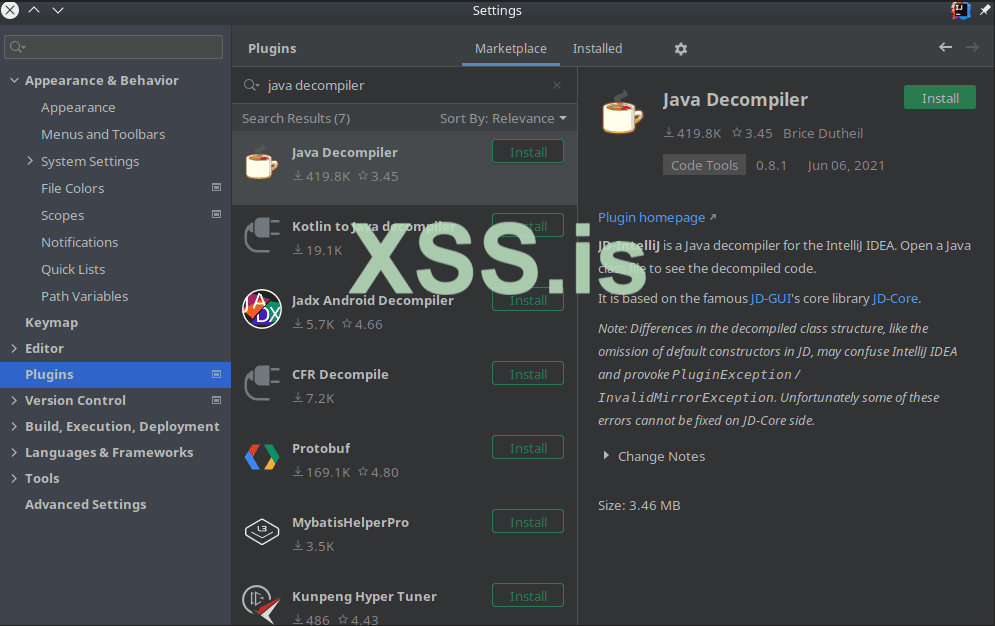Open Quick Lists settings

click(73, 270)
